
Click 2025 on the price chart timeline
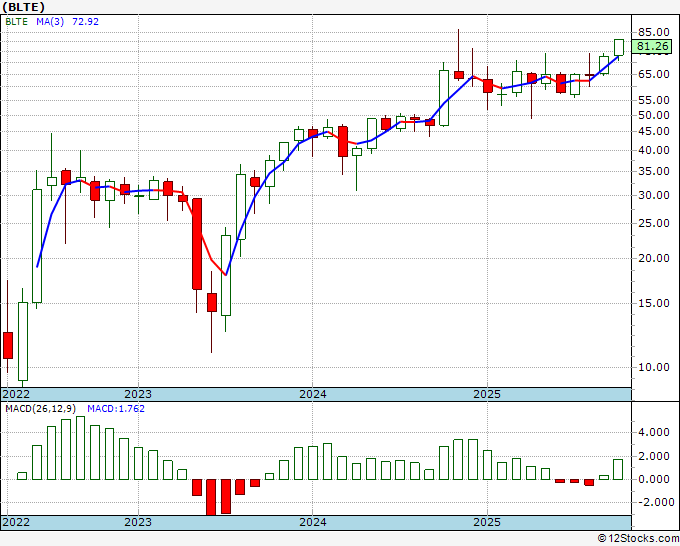click(x=487, y=394)
